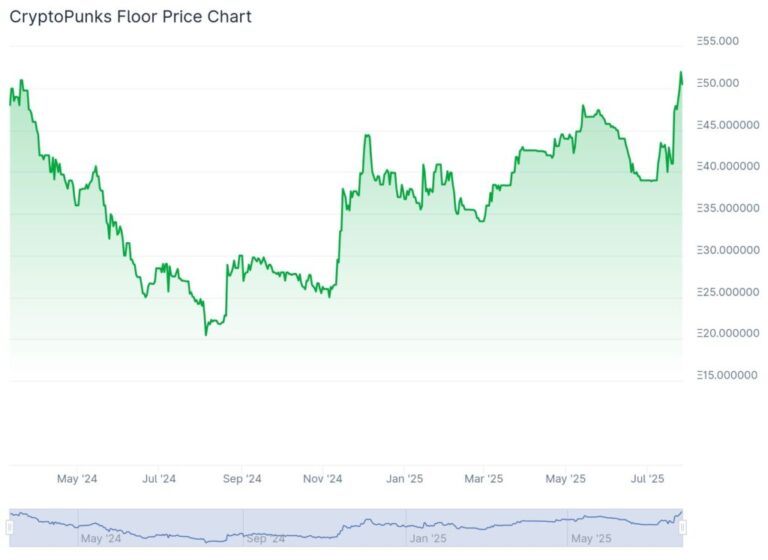Viewport: 768px width, 560px height.
Task: Click the Ξ35.000000 price axis label
Action: coord(728,208)
